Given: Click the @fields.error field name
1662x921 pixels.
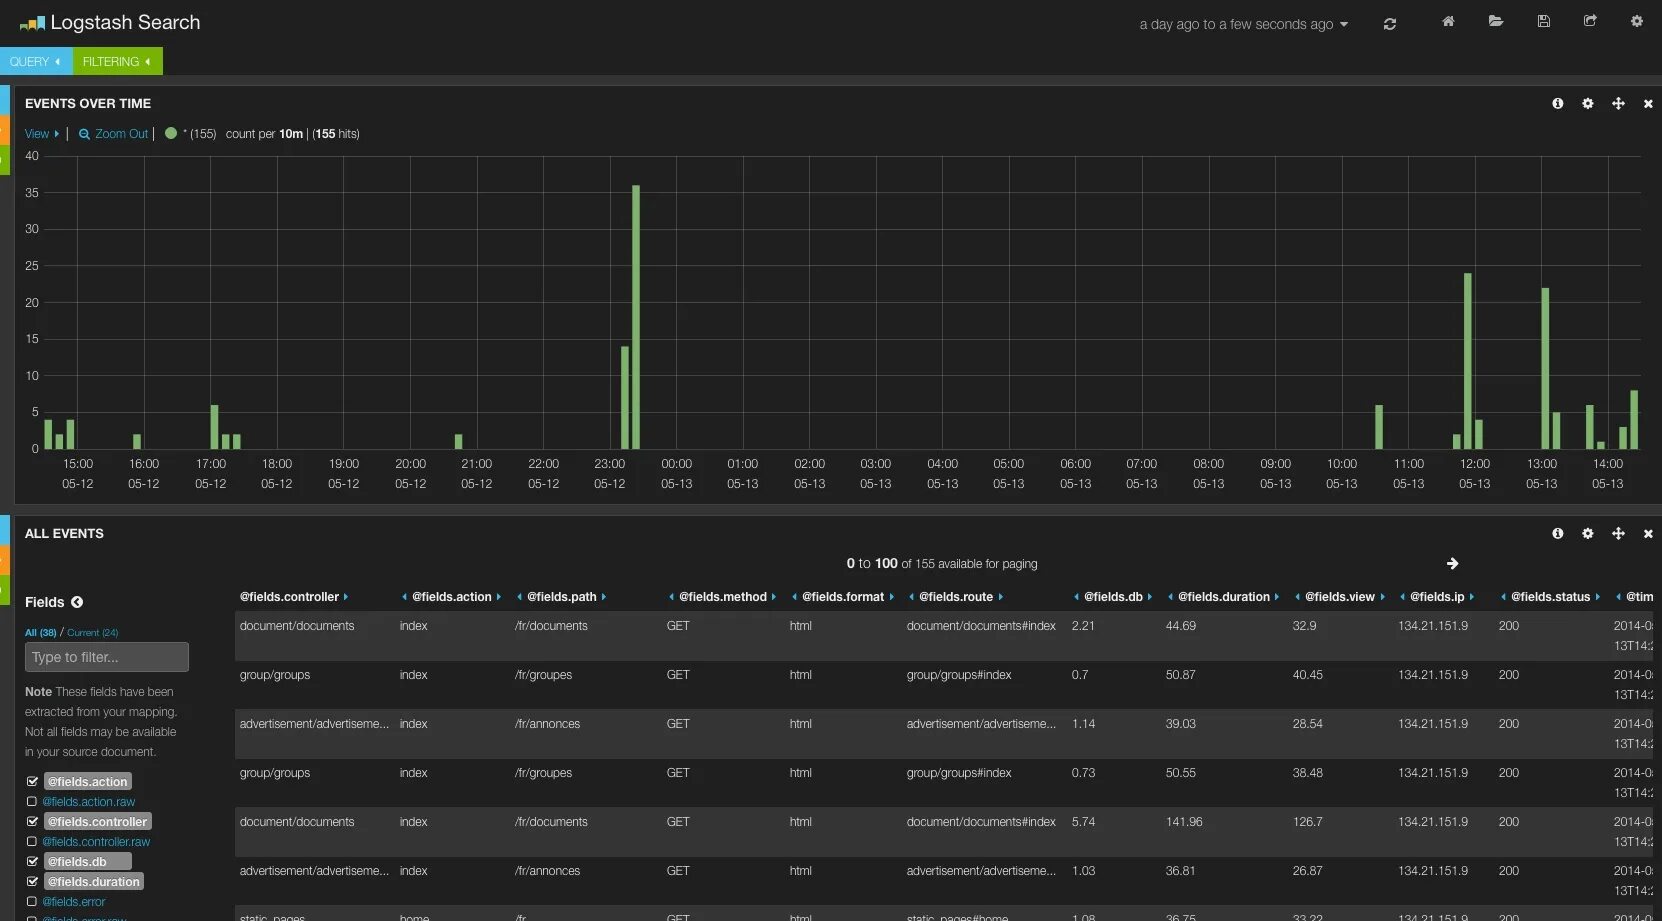Looking at the screenshot, I should click(73, 902).
